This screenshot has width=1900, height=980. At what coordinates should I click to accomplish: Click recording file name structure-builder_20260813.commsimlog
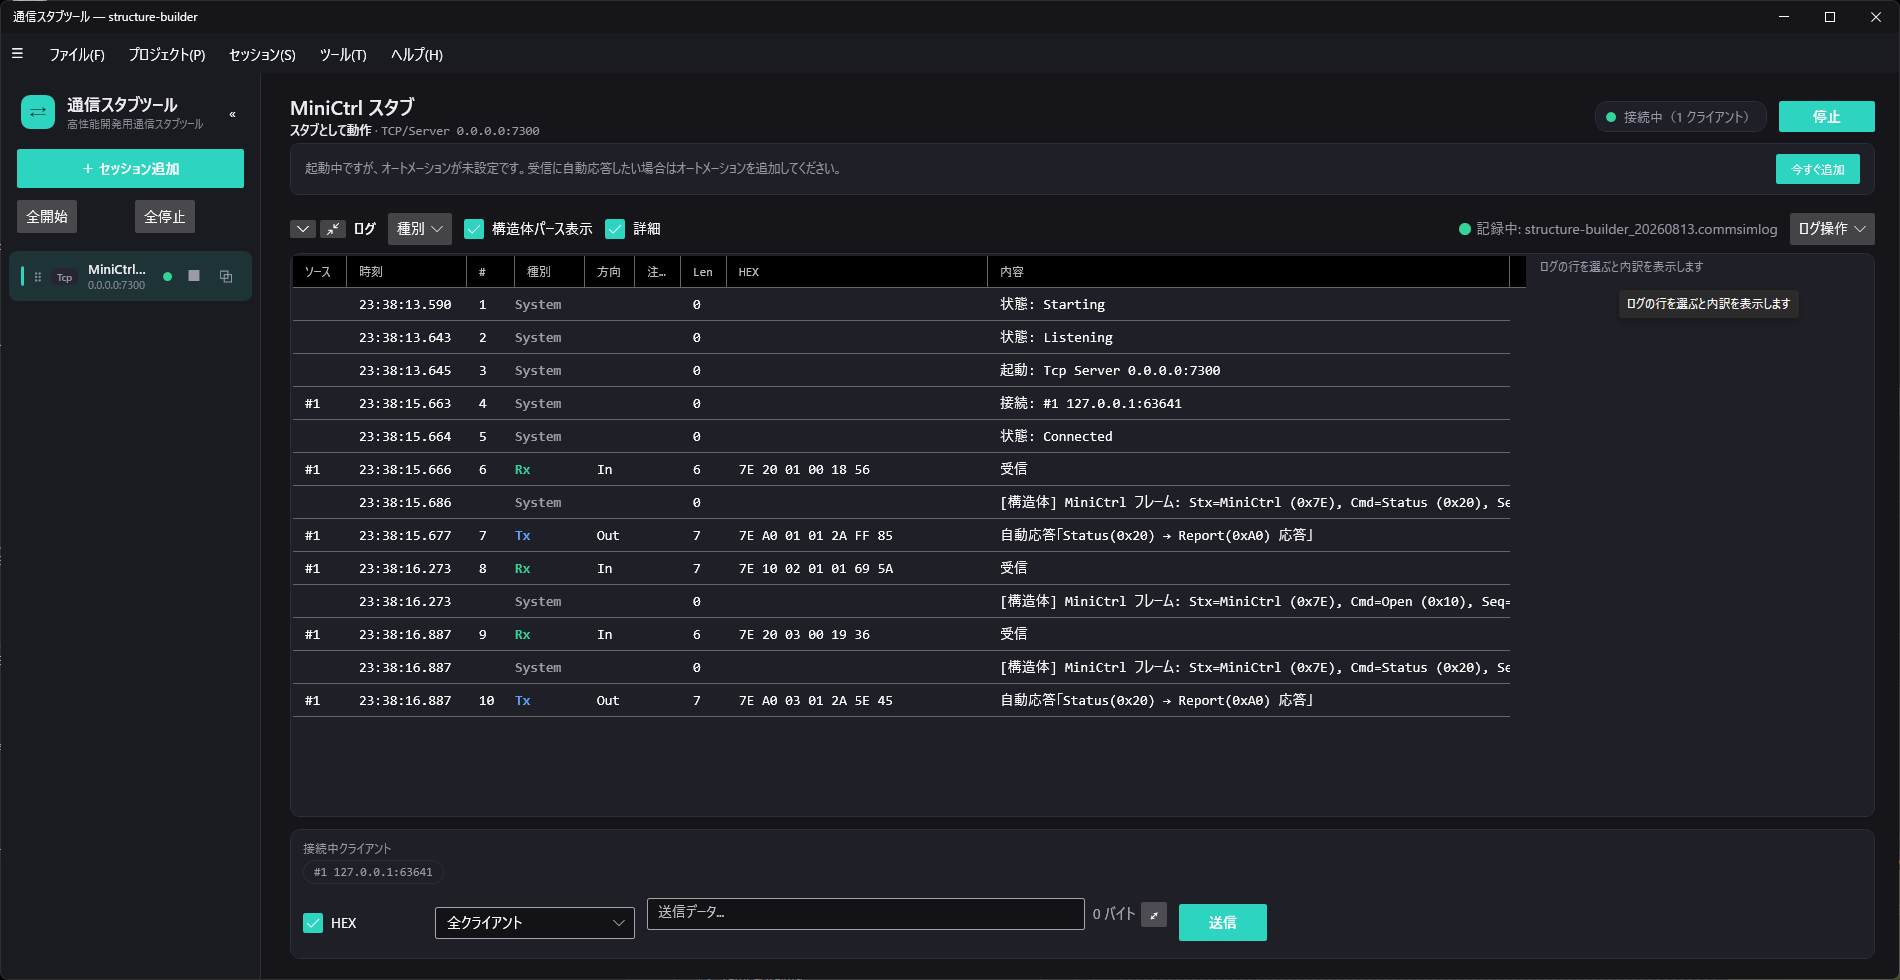click(1650, 229)
